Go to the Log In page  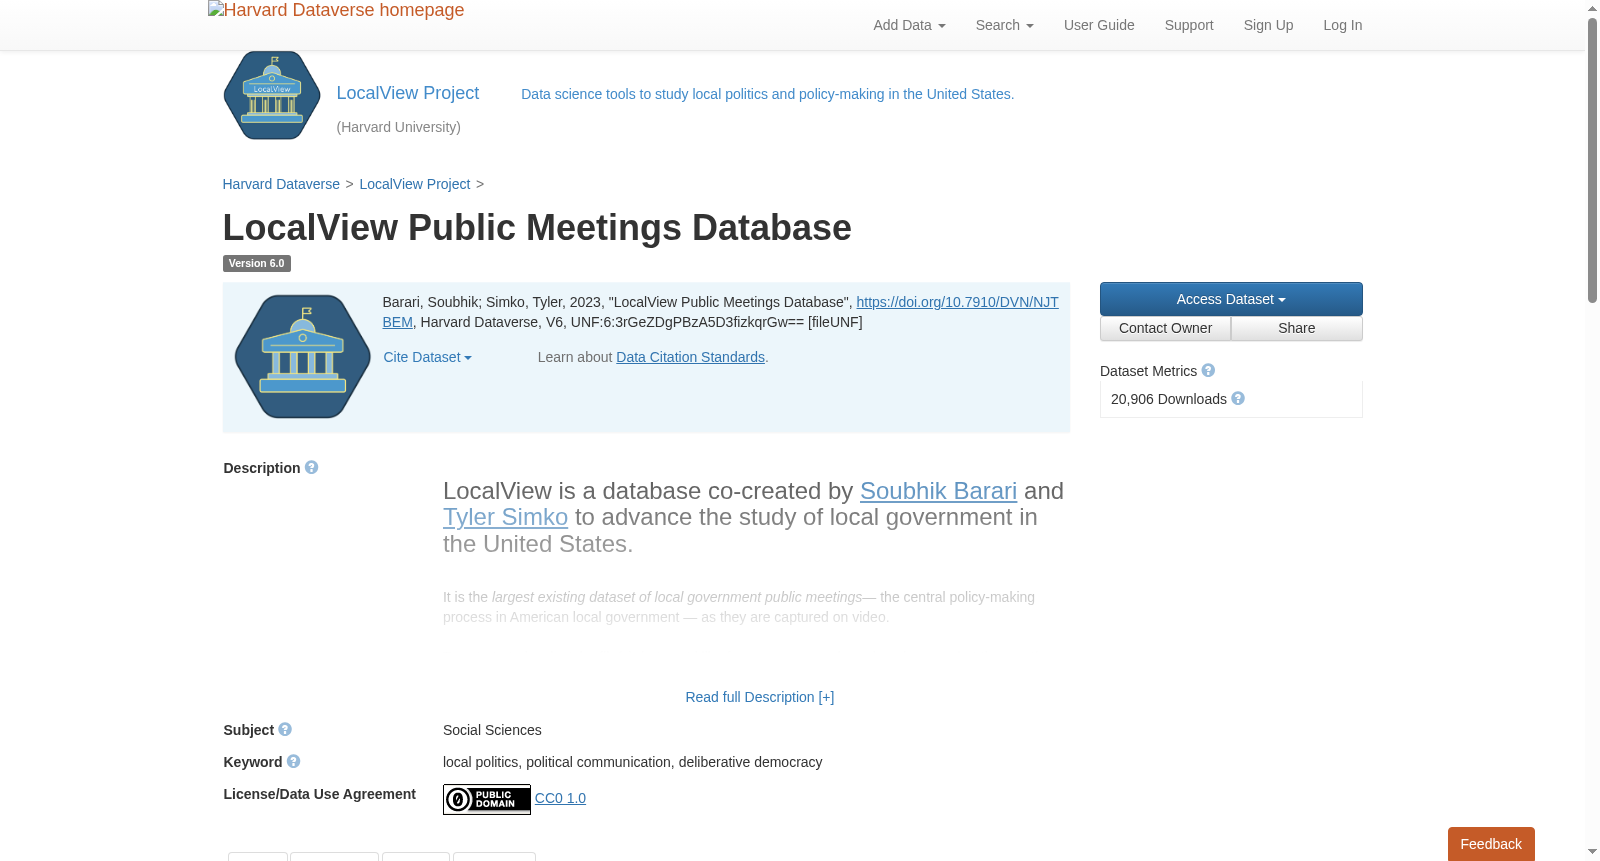click(1342, 25)
